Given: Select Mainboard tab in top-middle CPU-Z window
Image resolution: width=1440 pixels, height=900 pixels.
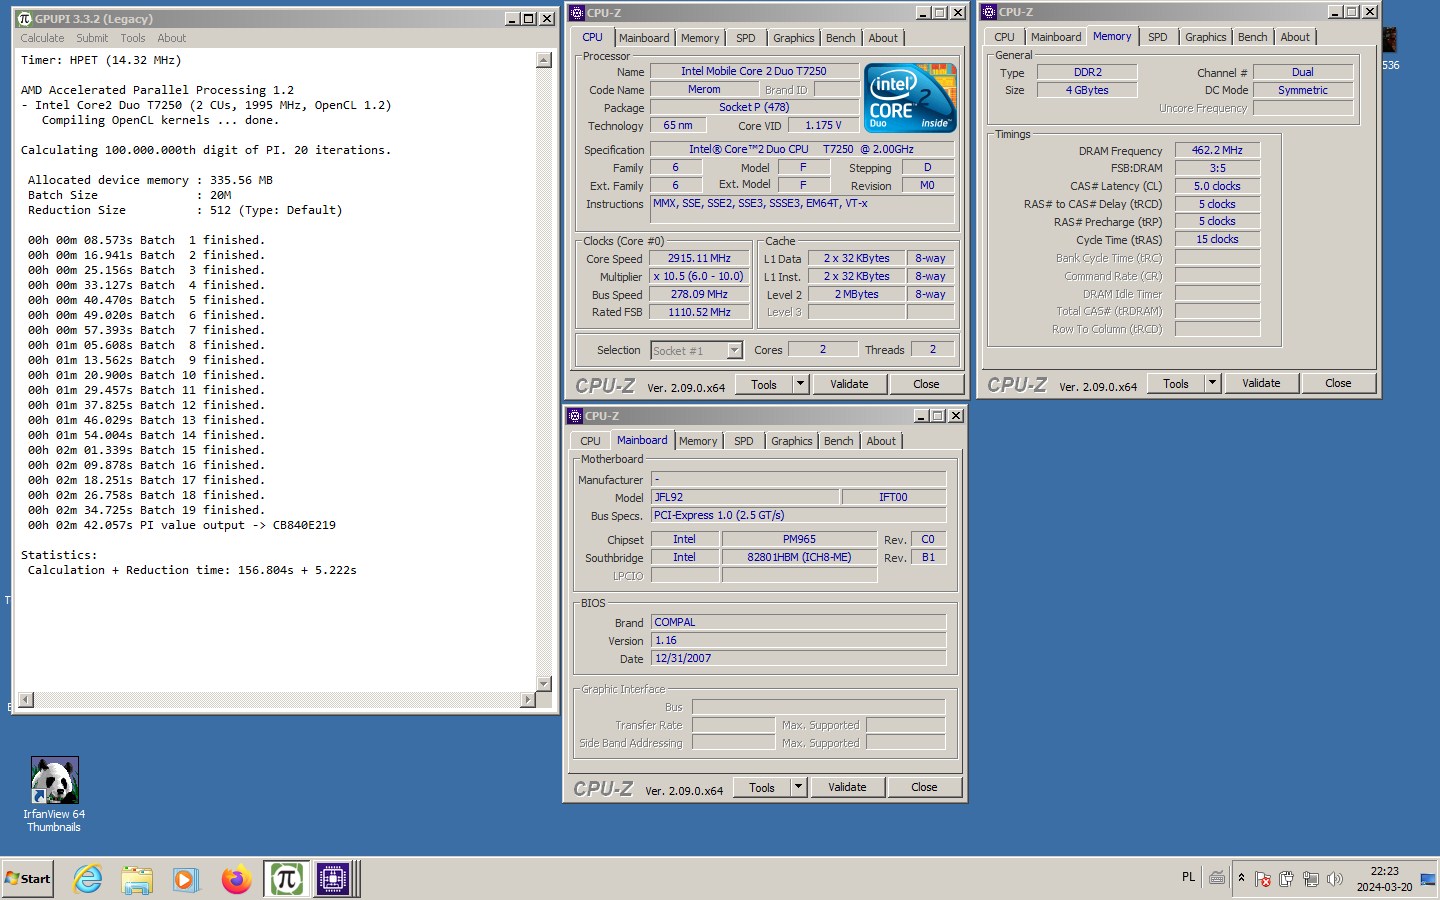Looking at the screenshot, I should tap(644, 38).
